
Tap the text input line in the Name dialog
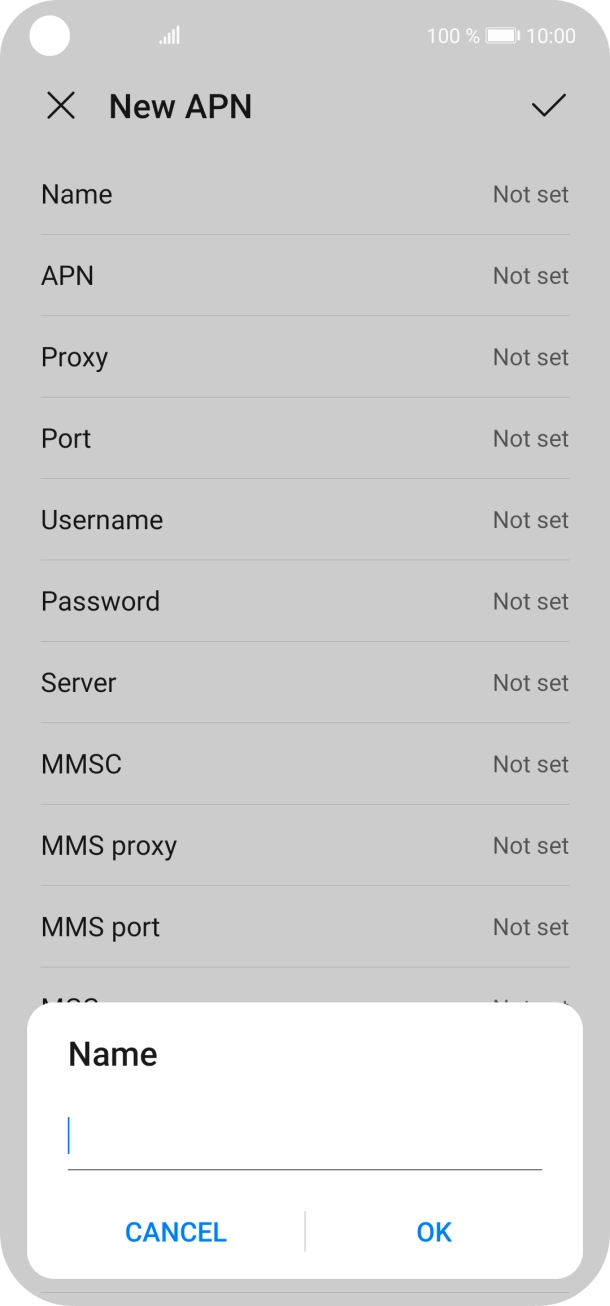(x=305, y=1139)
